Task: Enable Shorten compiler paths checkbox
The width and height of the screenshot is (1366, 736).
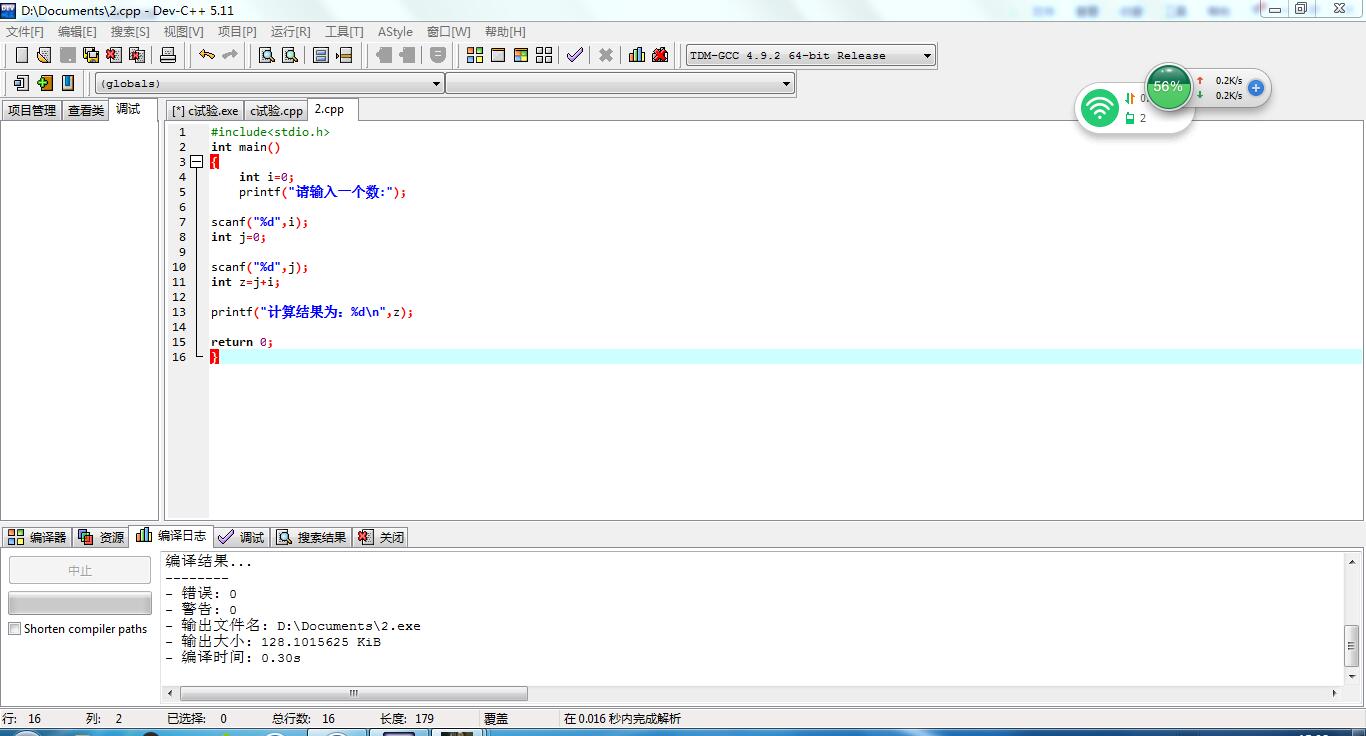Action: pyautogui.click(x=14, y=629)
